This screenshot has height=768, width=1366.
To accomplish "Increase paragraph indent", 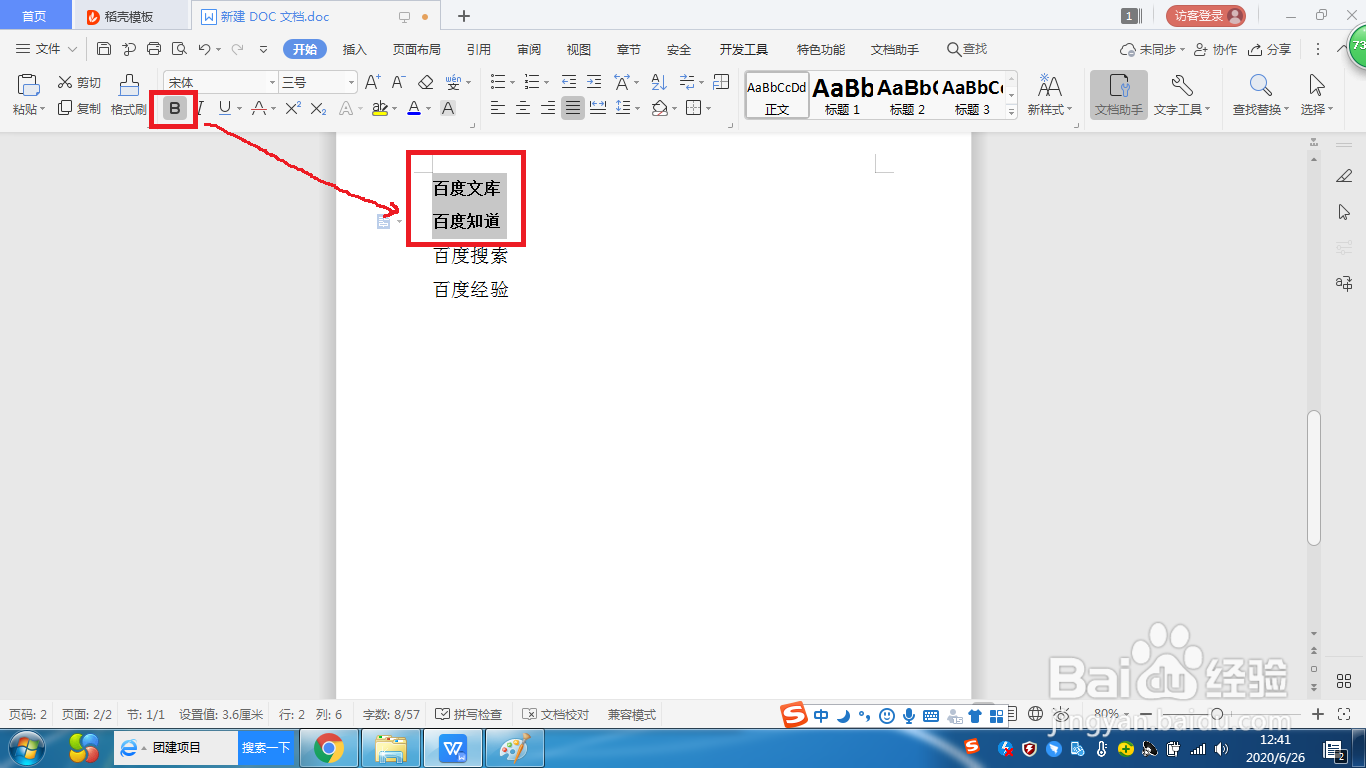I will pyautogui.click(x=595, y=82).
